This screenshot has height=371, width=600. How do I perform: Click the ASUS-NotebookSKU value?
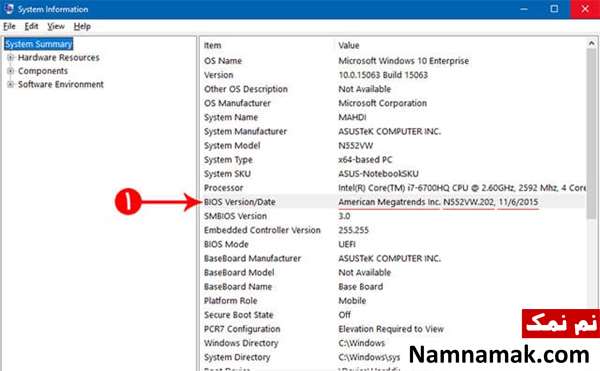(x=378, y=174)
